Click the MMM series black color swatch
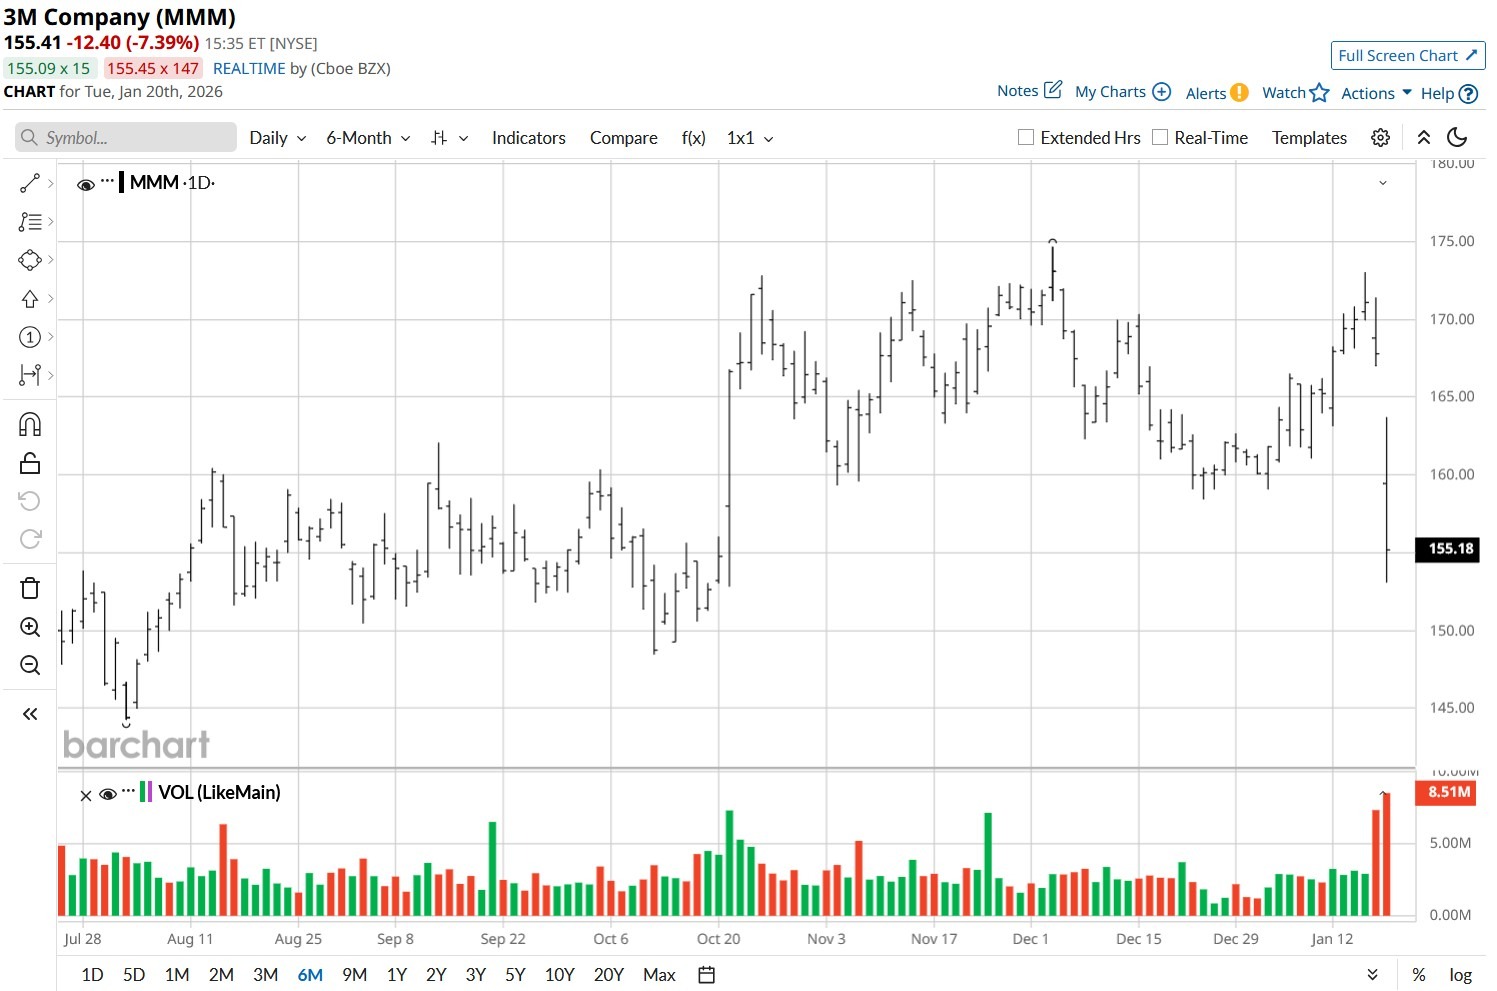 coord(122,182)
